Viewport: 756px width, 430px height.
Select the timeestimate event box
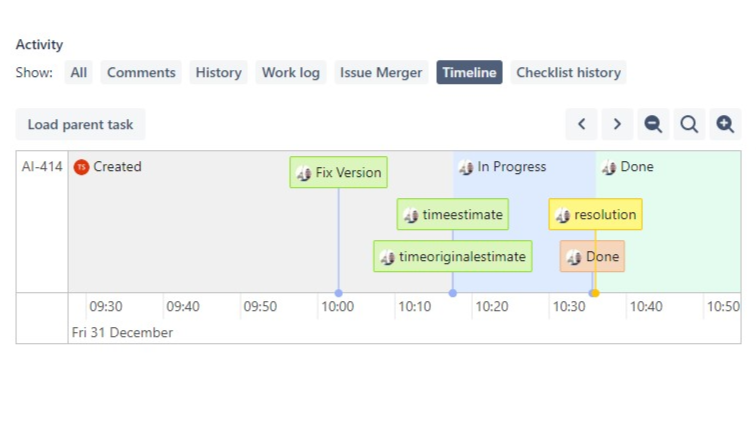click(453, 214)
